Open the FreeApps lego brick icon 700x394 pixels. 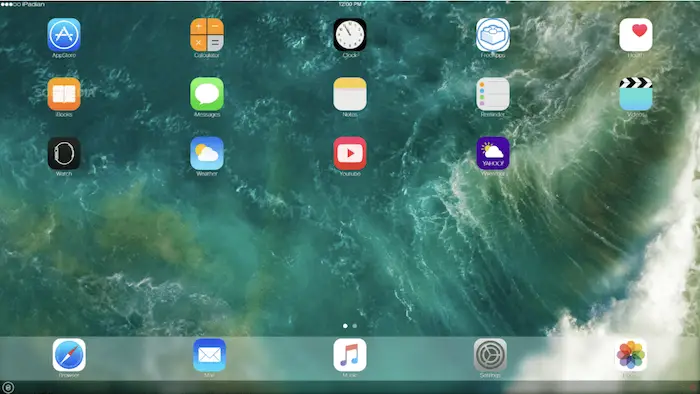point(493,35)
